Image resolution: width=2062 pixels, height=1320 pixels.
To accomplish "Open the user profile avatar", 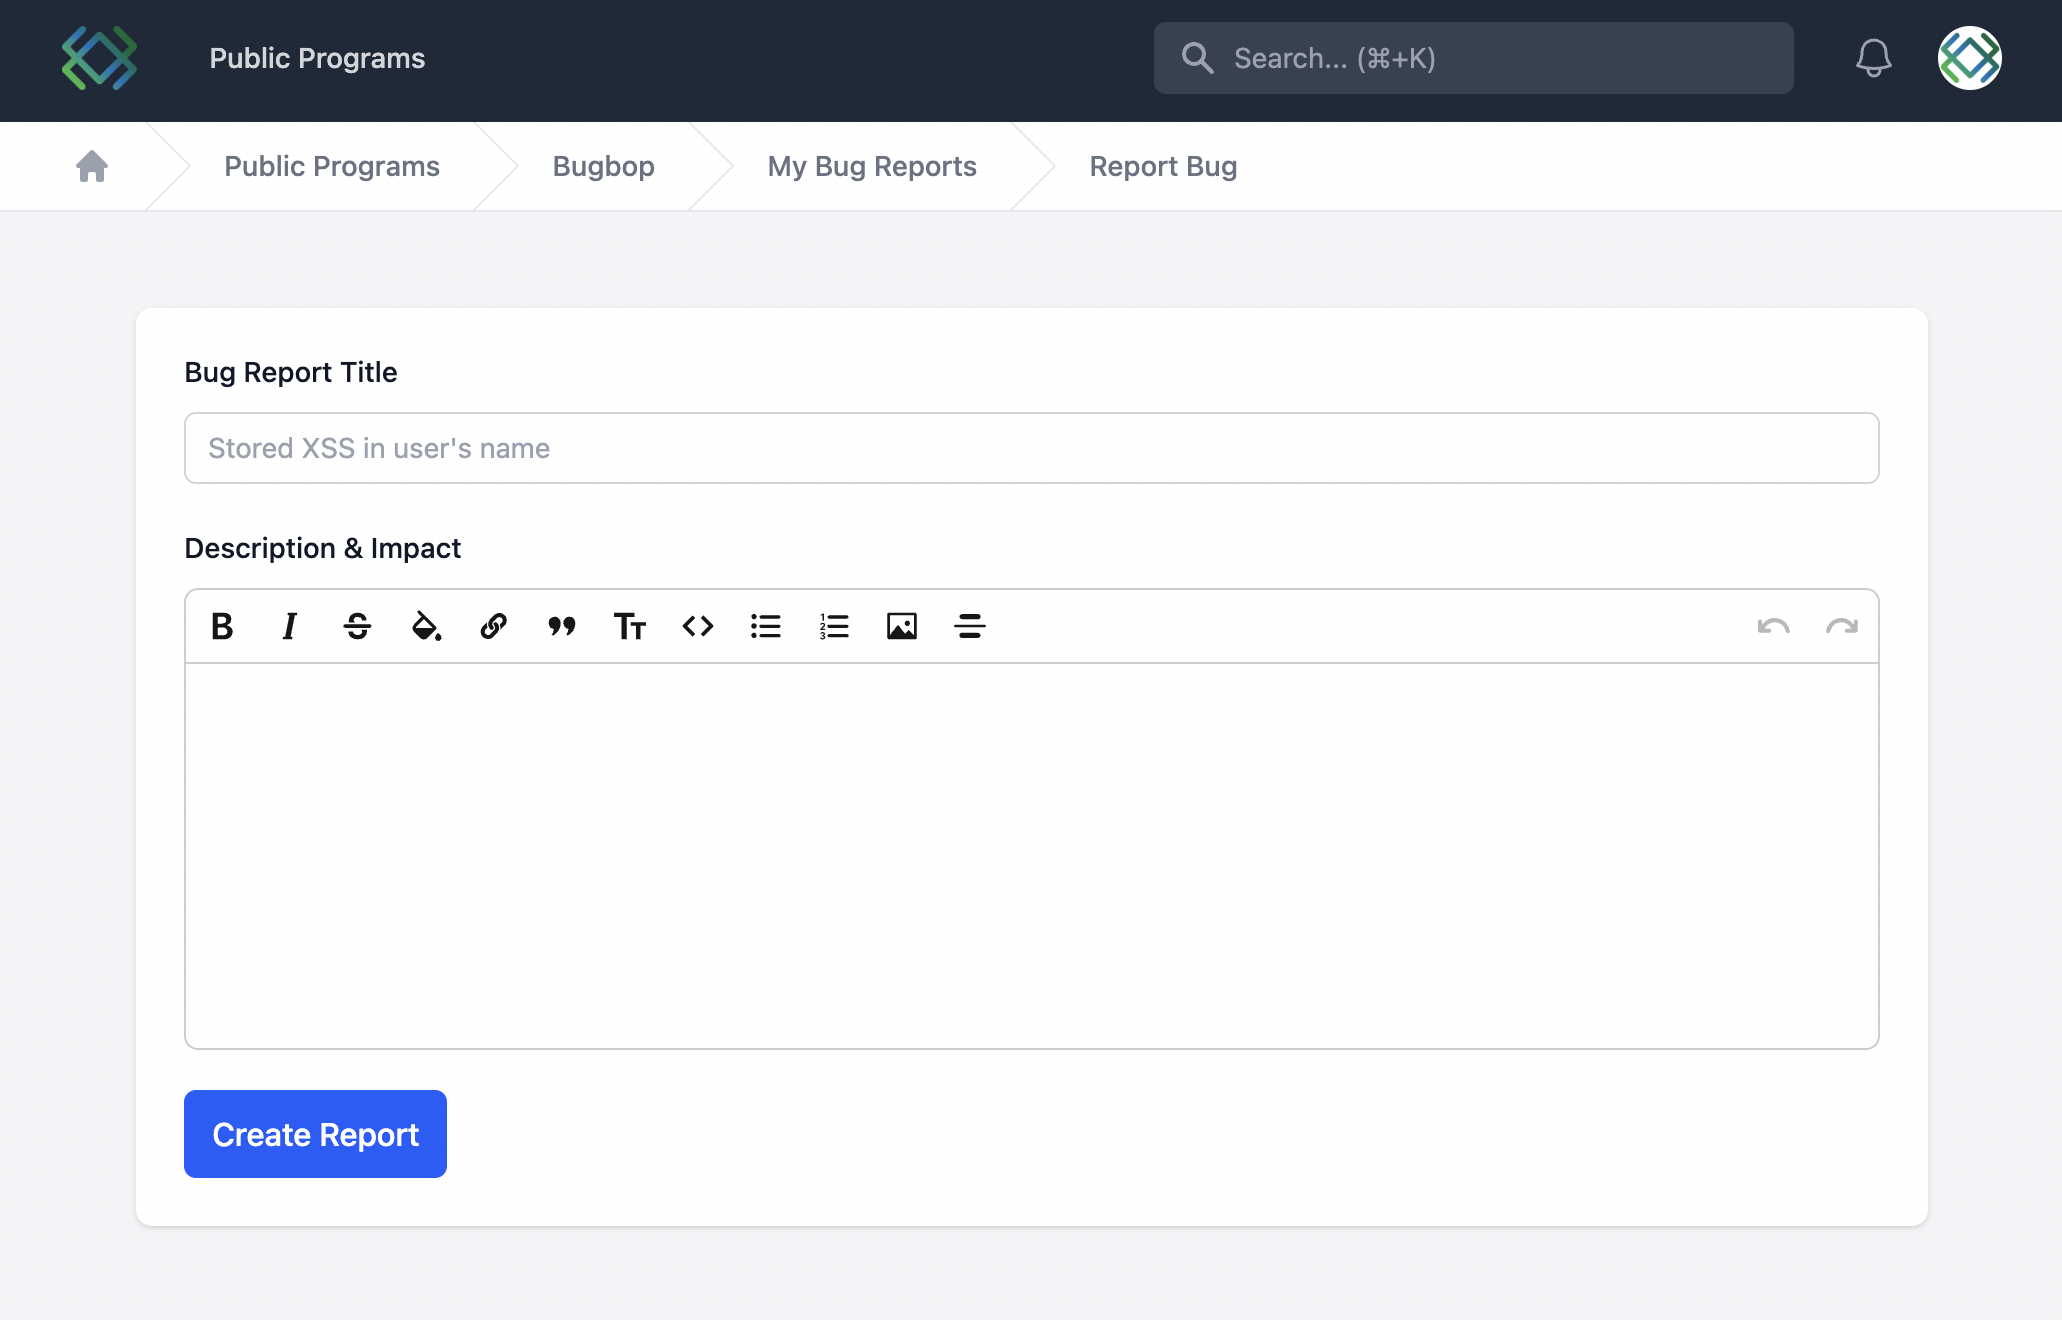I will (x=1968, y=58).
